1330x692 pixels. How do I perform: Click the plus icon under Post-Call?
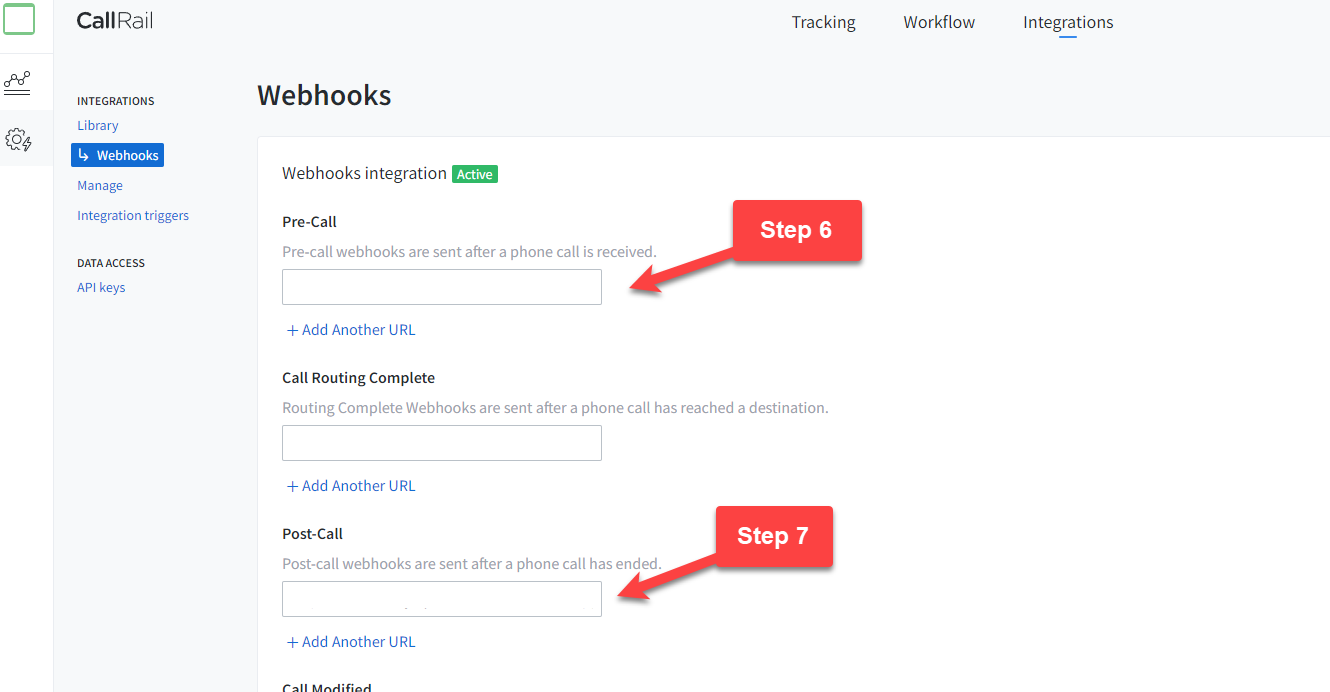(291, 641)
